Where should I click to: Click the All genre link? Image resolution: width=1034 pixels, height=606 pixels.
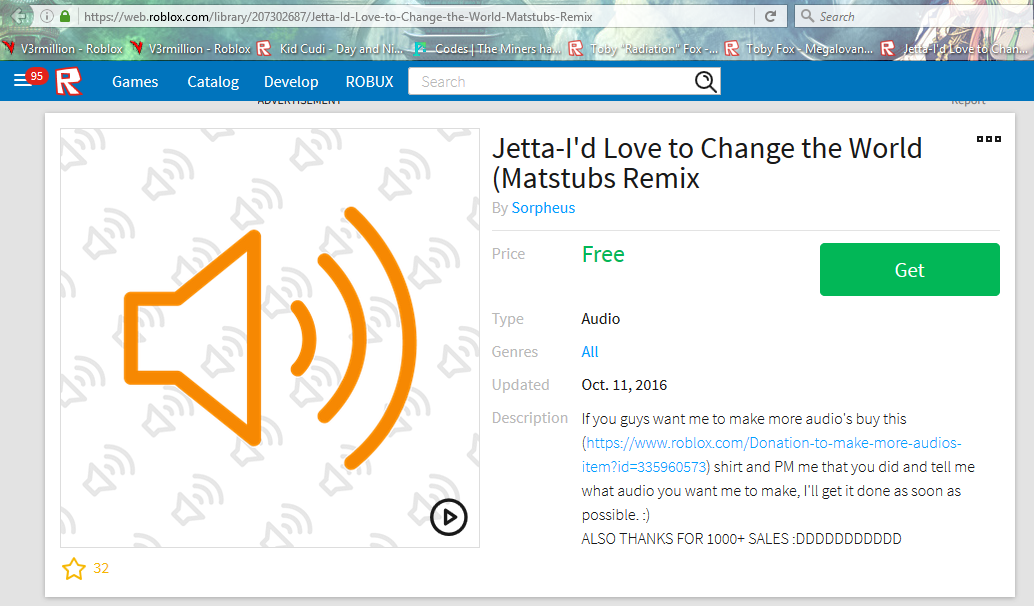point(590,351)
